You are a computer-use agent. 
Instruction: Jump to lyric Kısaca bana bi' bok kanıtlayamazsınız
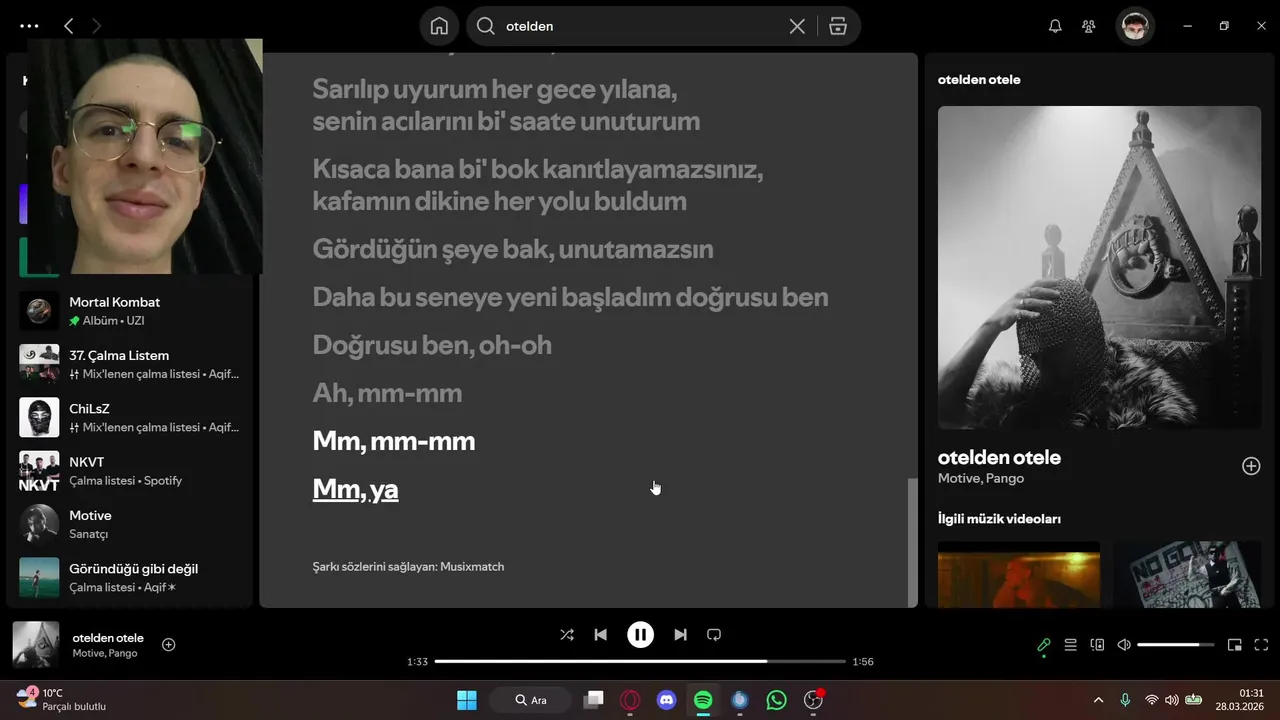pos(538,185)
